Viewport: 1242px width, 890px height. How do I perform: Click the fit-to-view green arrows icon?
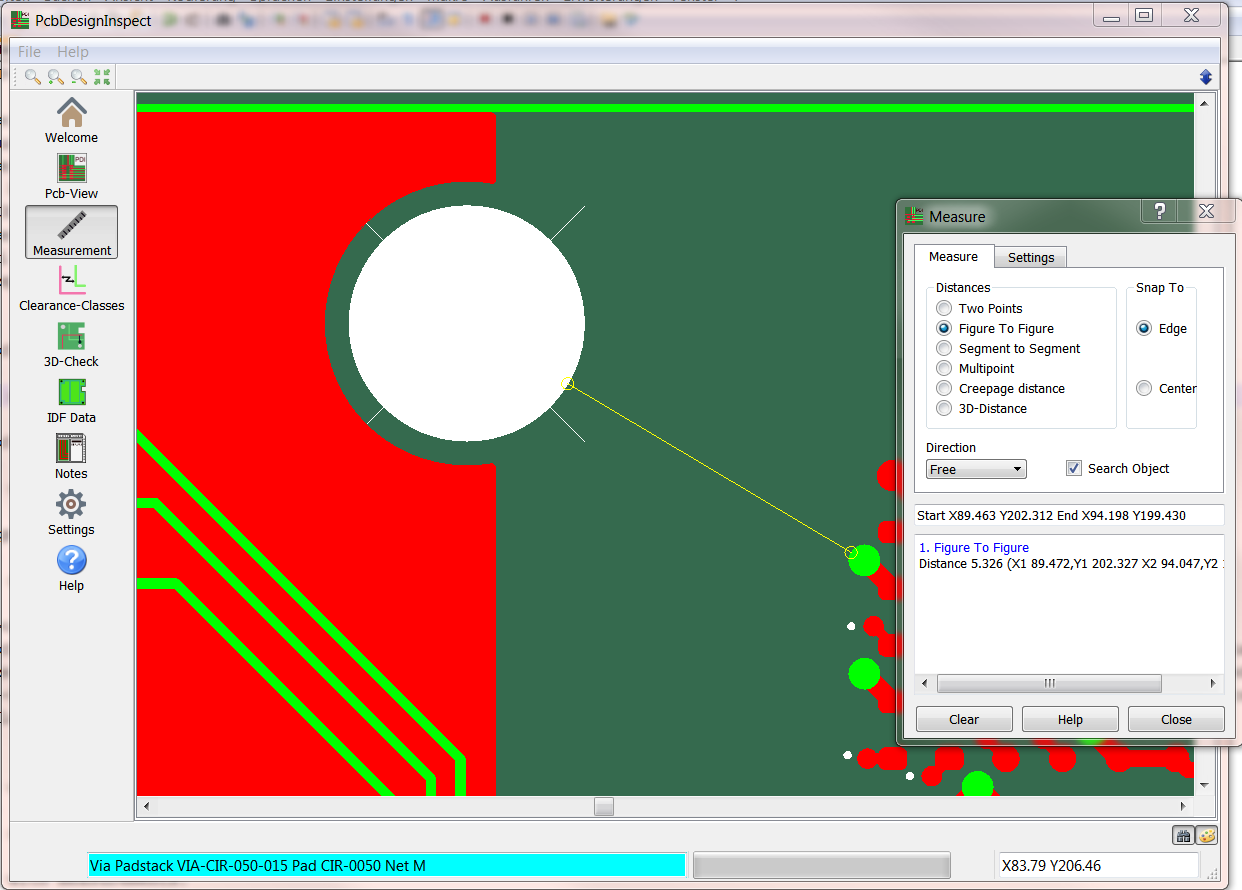(101, 77)
